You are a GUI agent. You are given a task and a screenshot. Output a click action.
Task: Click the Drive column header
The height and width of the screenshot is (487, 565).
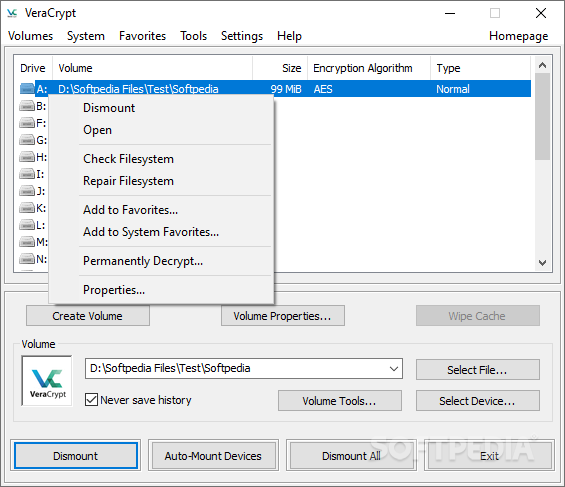tap(33, 68)
